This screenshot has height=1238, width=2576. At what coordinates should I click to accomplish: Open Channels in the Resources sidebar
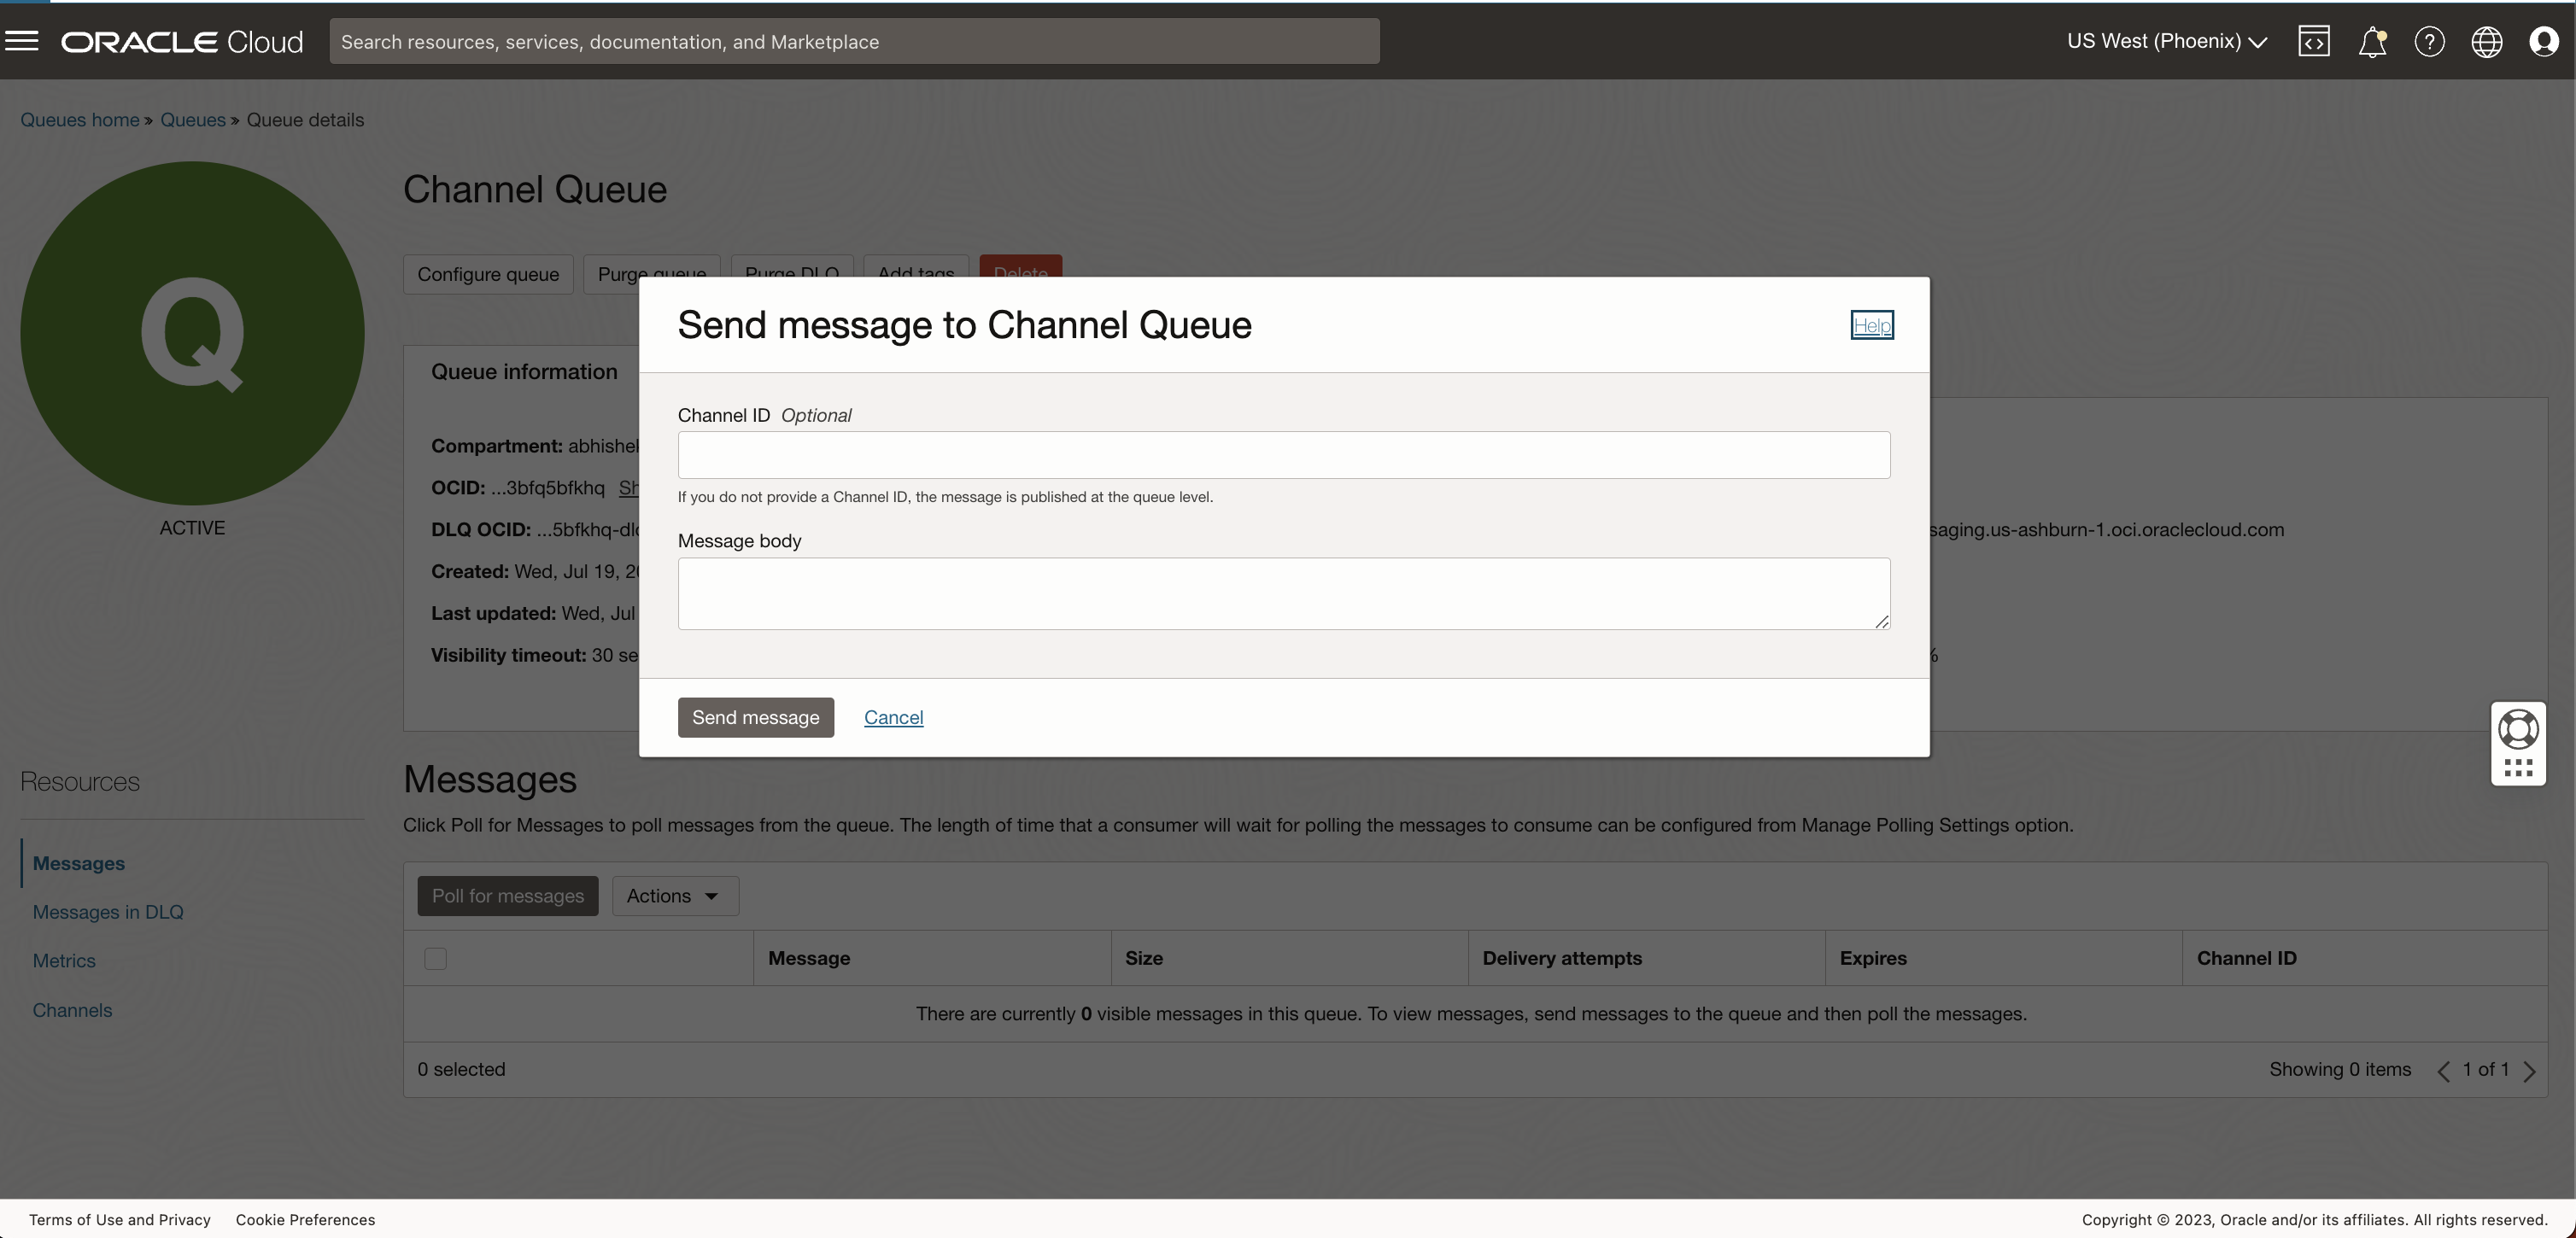coord(71,1010)
